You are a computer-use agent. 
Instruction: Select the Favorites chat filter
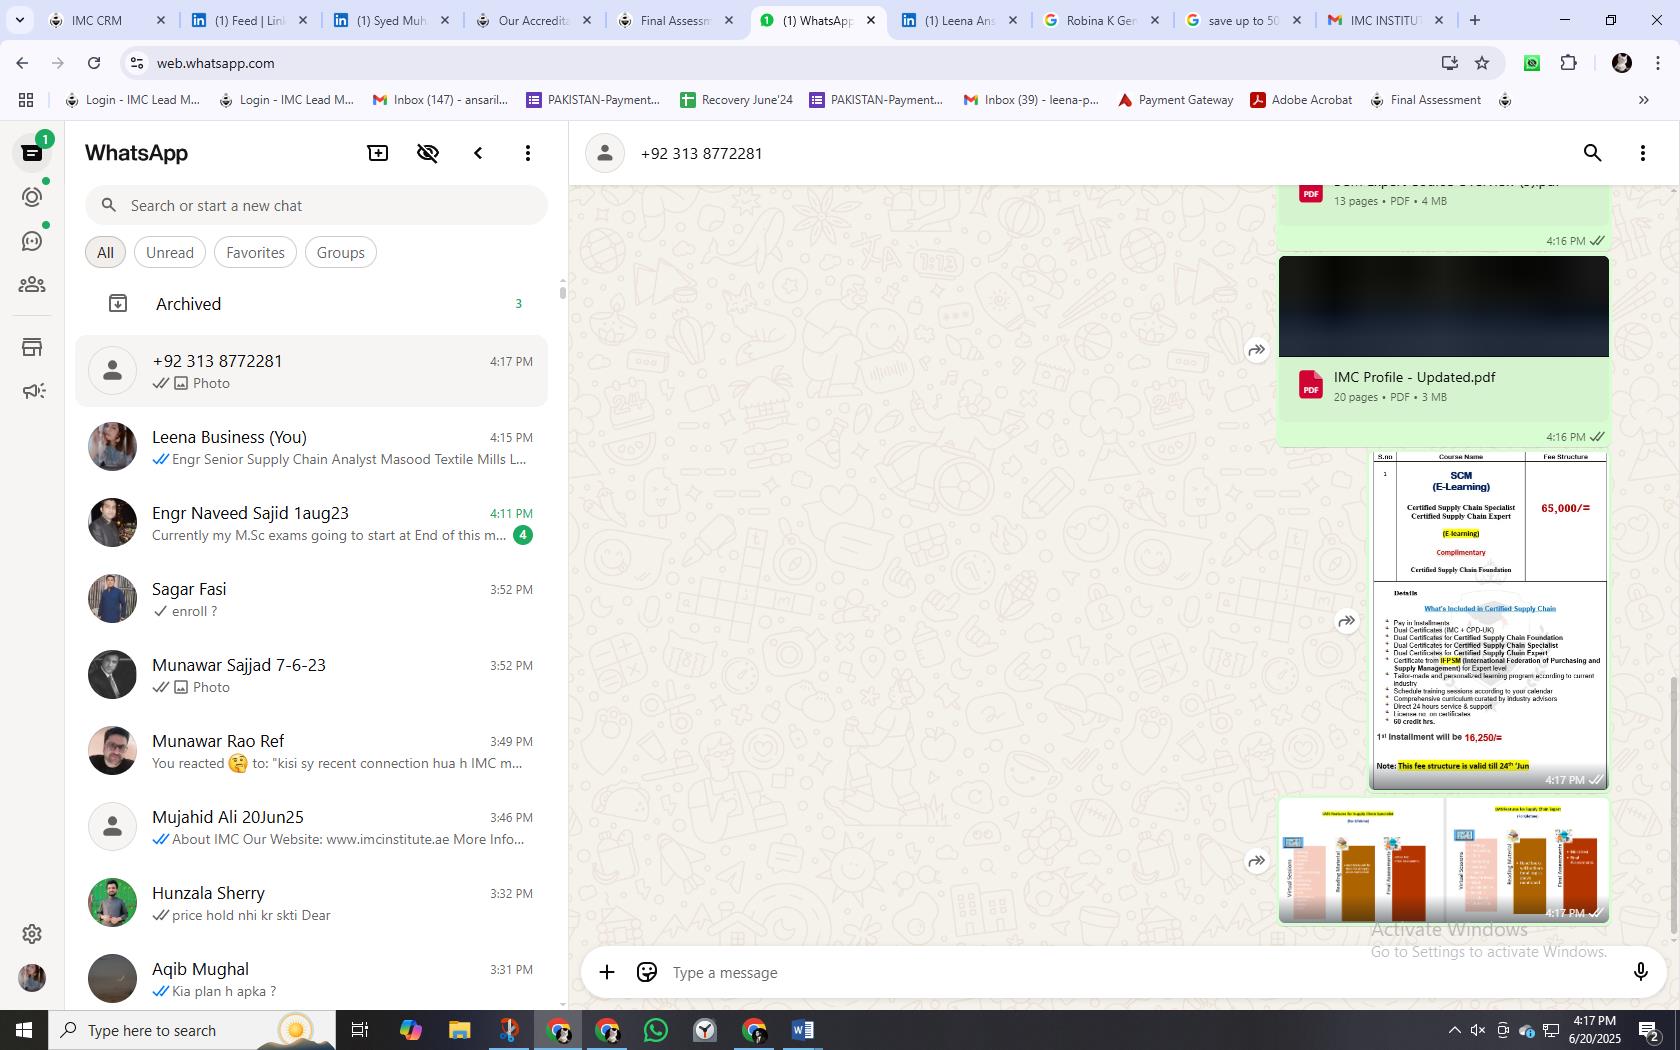tap(255, 253)
